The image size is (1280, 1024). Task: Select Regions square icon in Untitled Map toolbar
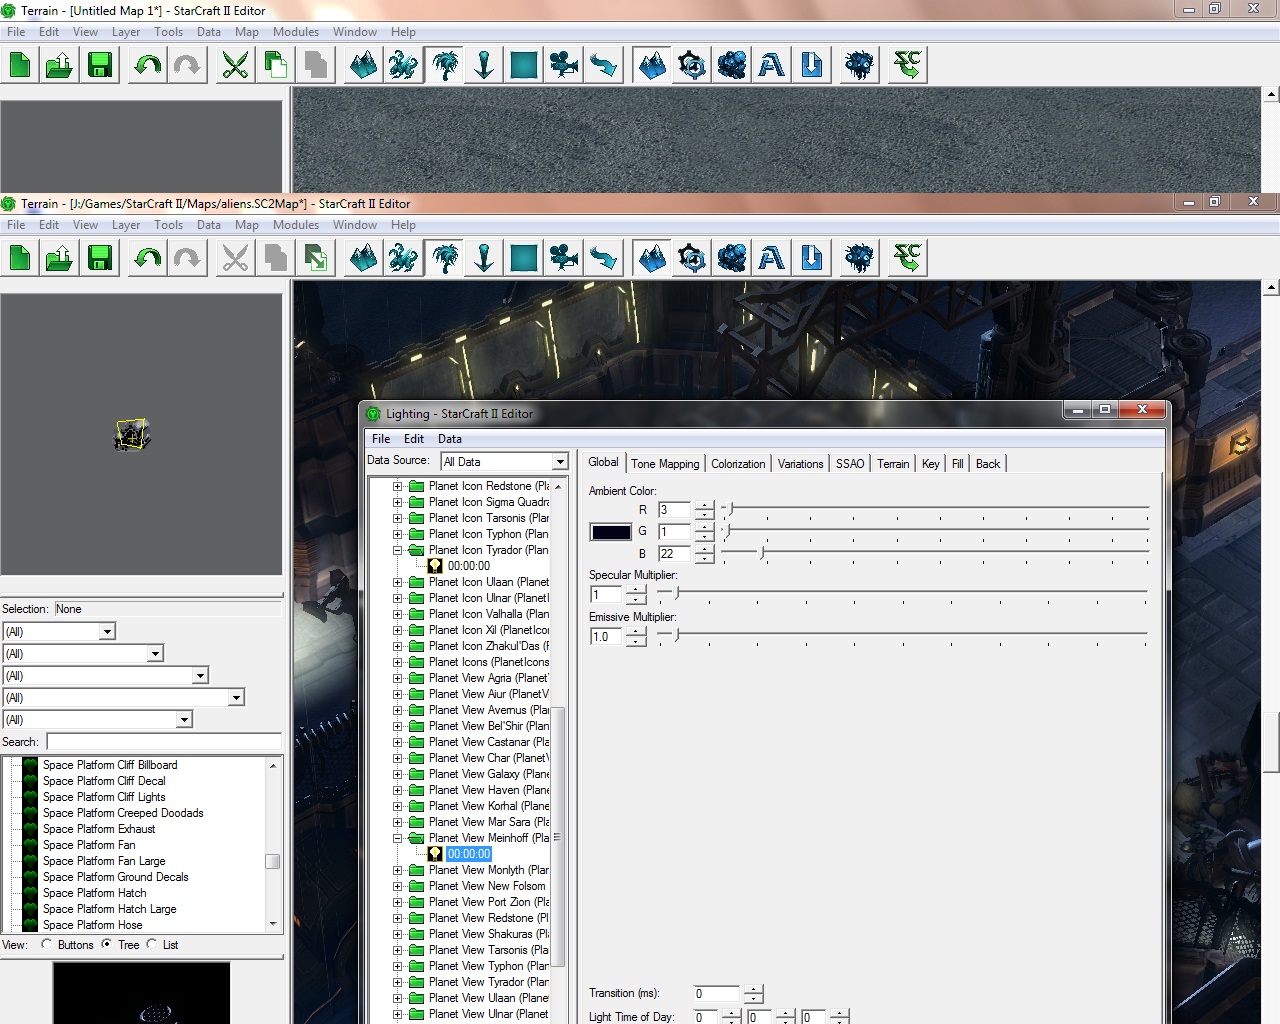pos(524,66)
